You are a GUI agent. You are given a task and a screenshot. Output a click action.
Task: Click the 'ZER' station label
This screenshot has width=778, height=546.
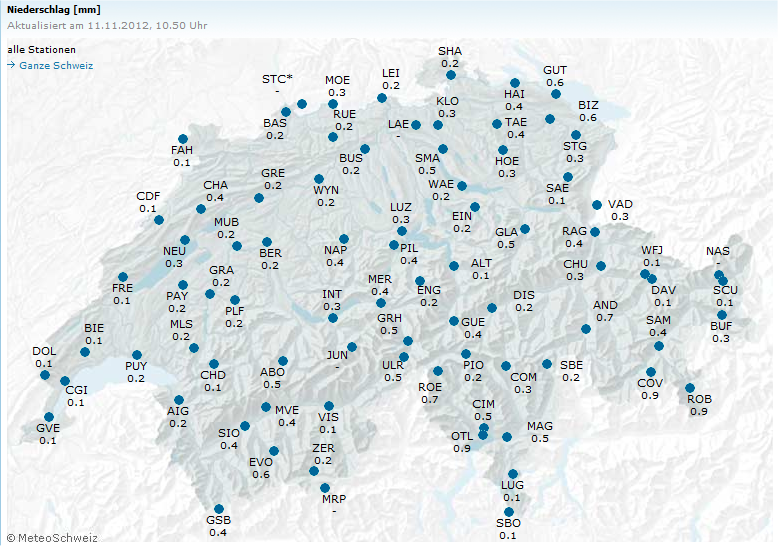click(324, 448)
